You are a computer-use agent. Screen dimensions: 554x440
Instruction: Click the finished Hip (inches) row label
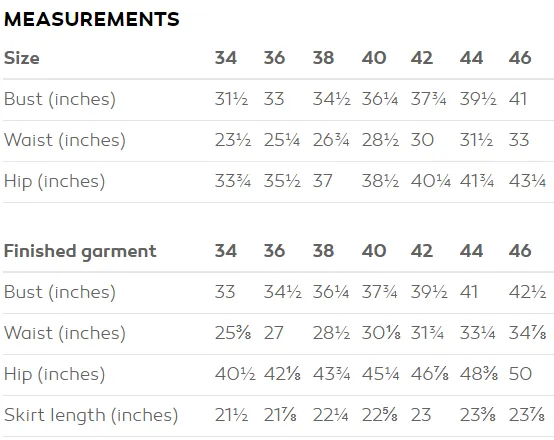[x=54, y=375]
